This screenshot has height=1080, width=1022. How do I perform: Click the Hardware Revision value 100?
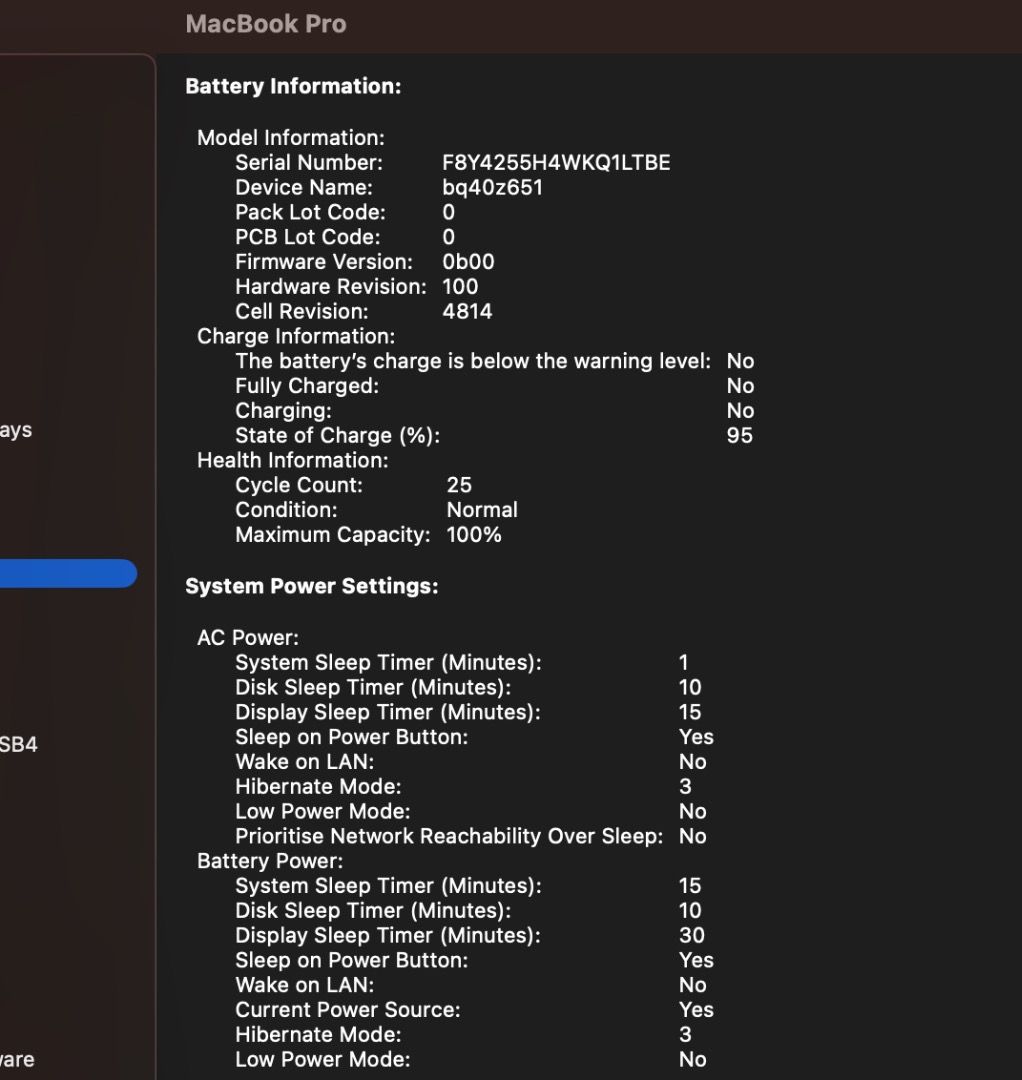pos(460,287)
